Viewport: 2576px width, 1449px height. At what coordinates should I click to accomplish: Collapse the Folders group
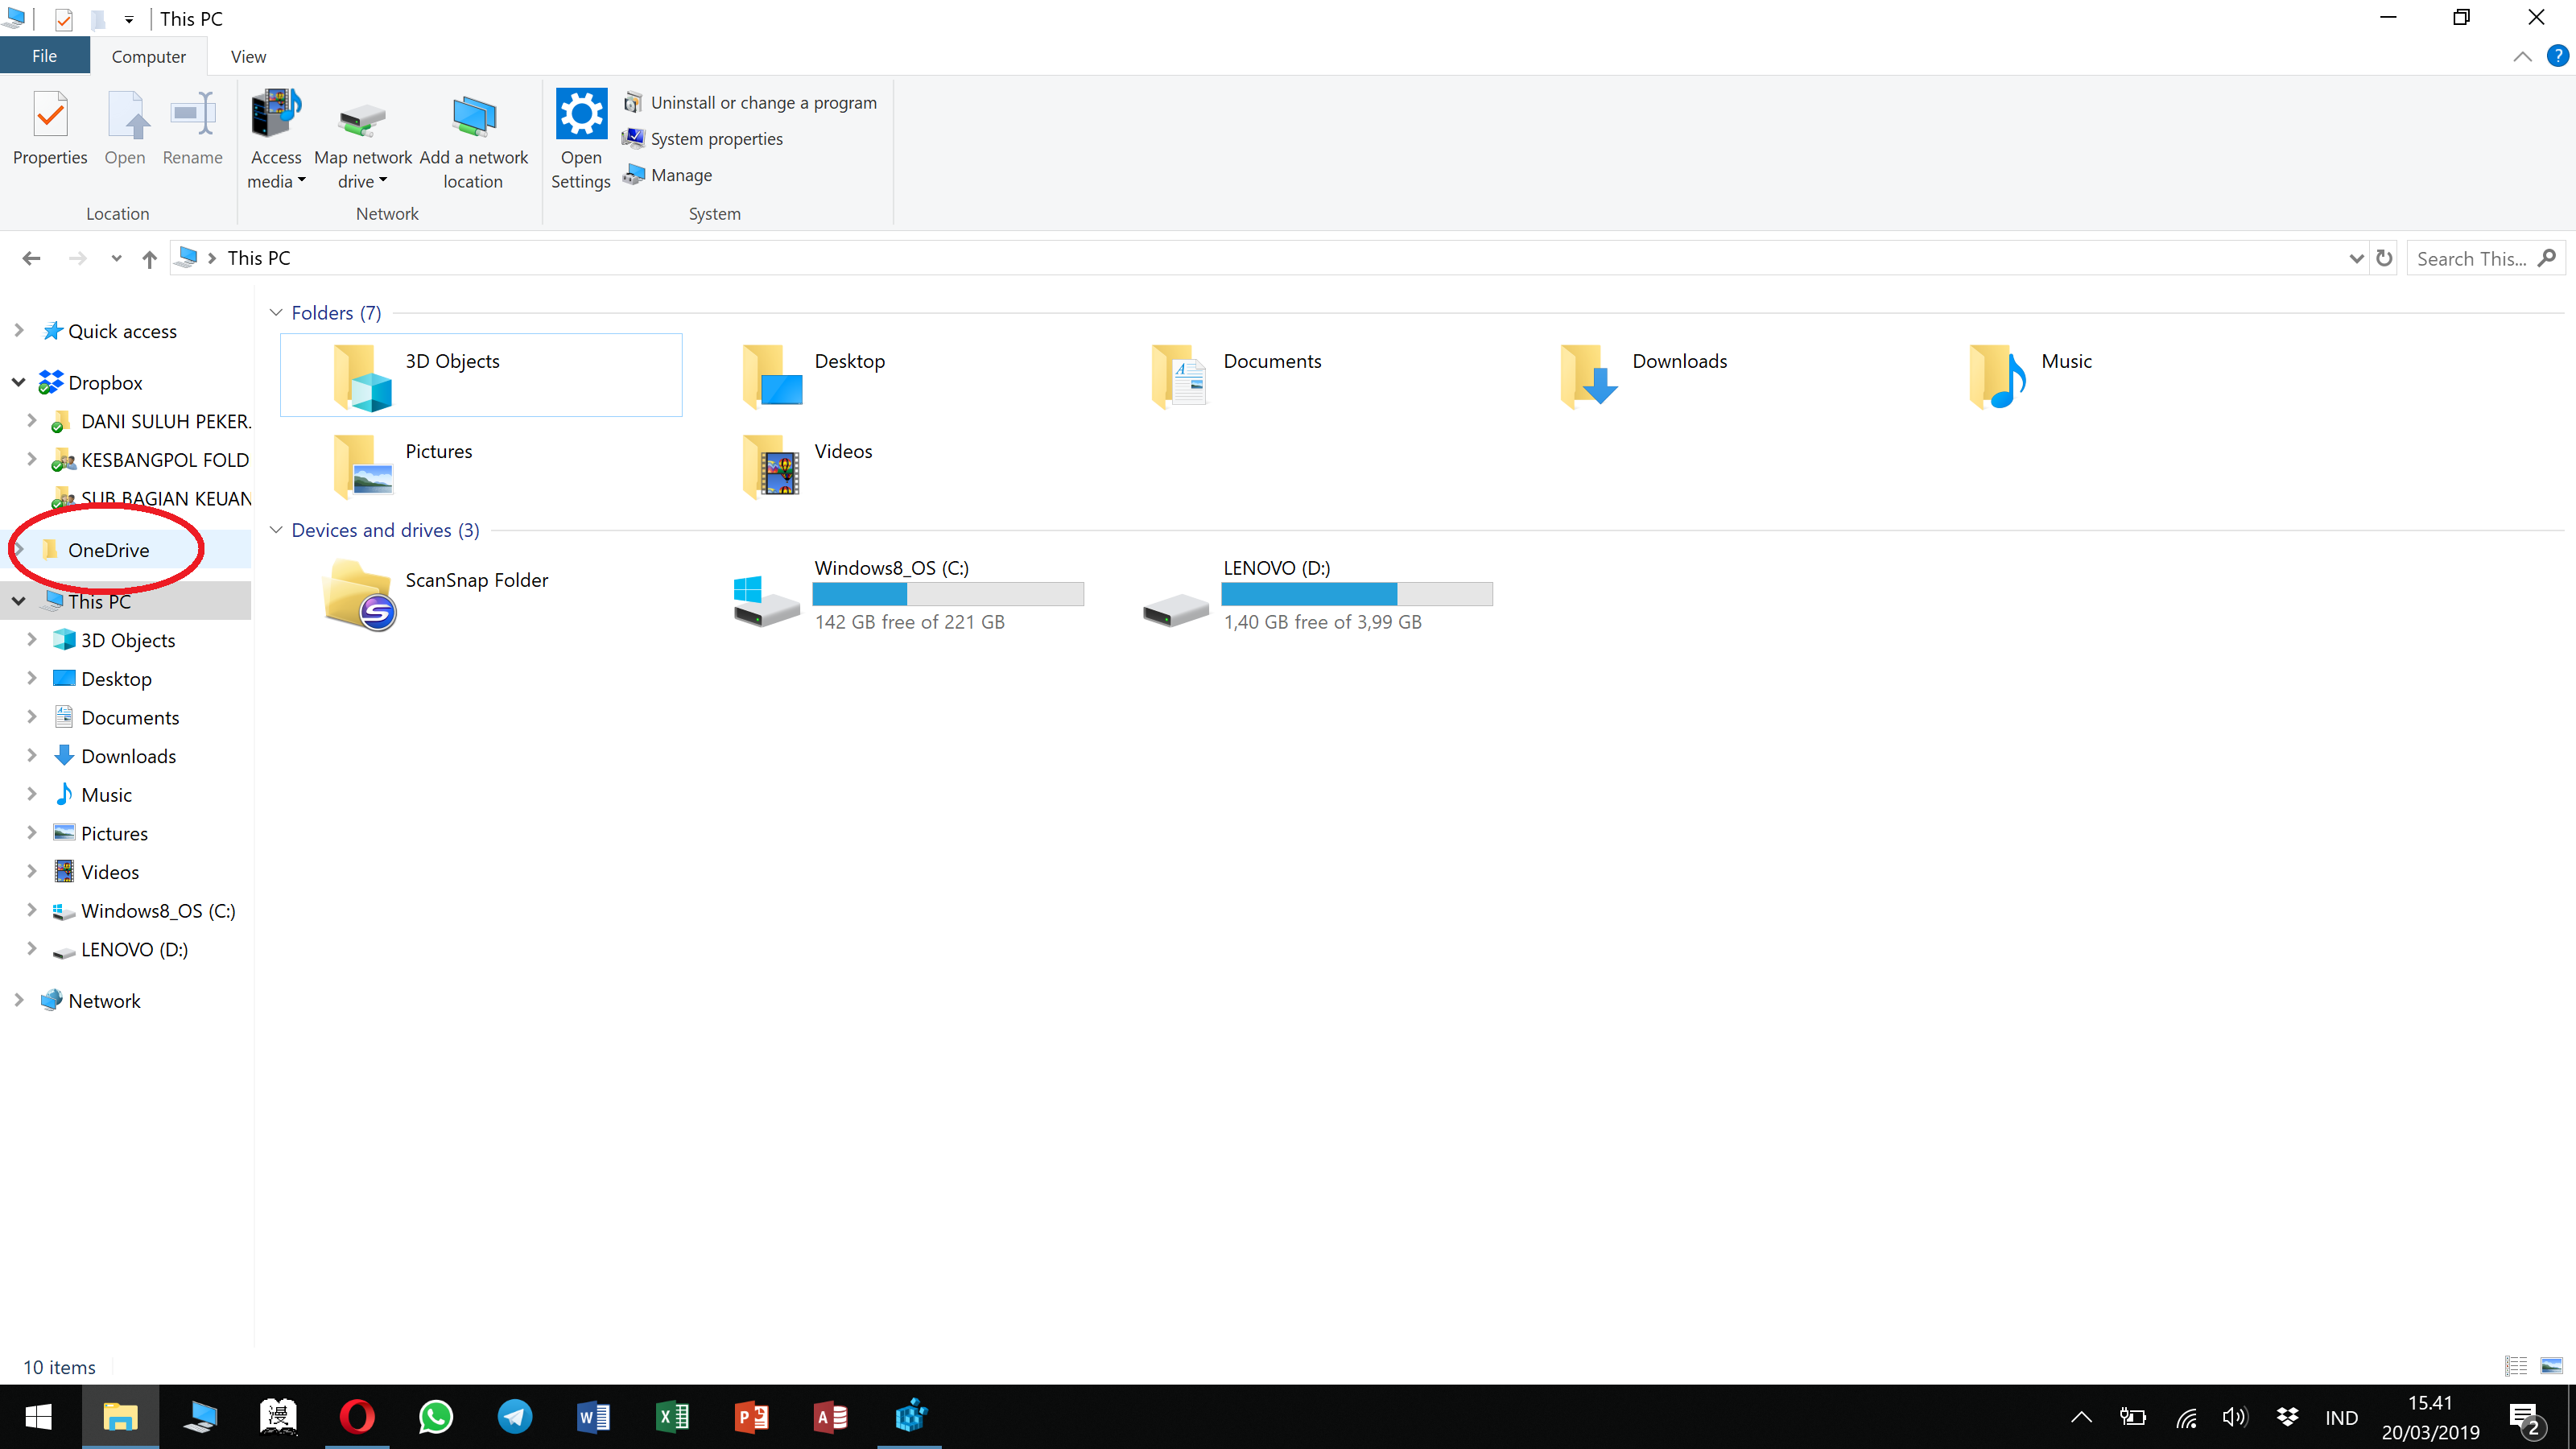(x=277, y=313)
